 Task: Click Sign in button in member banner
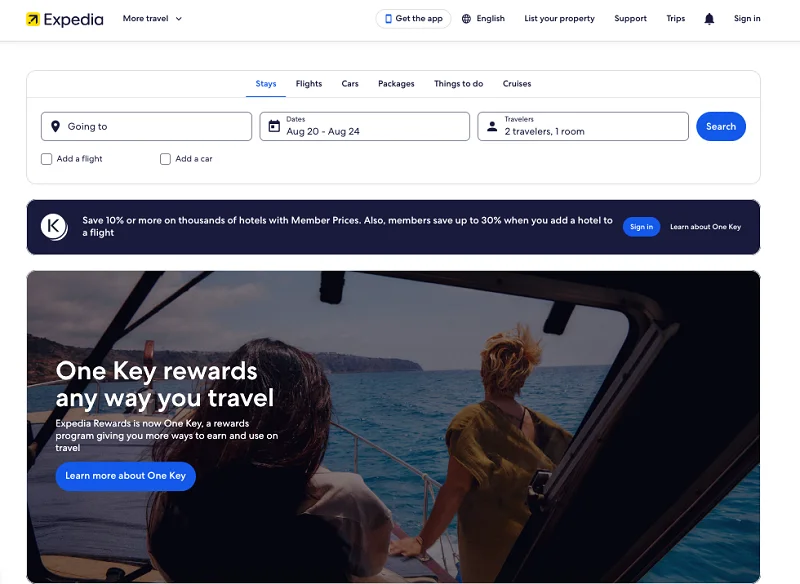(641, 227)
